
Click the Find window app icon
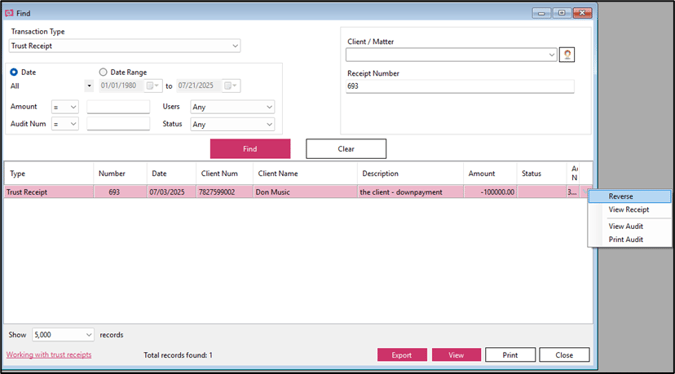tap(9, 13)
